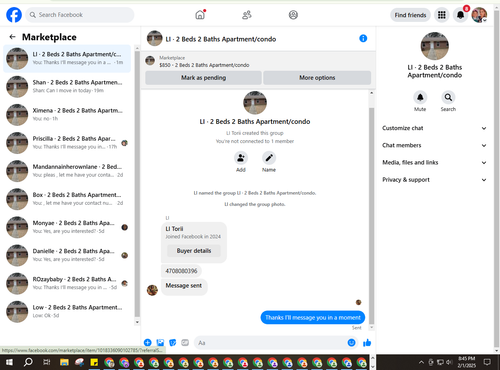Attach a photo file icon

point(160,343)
